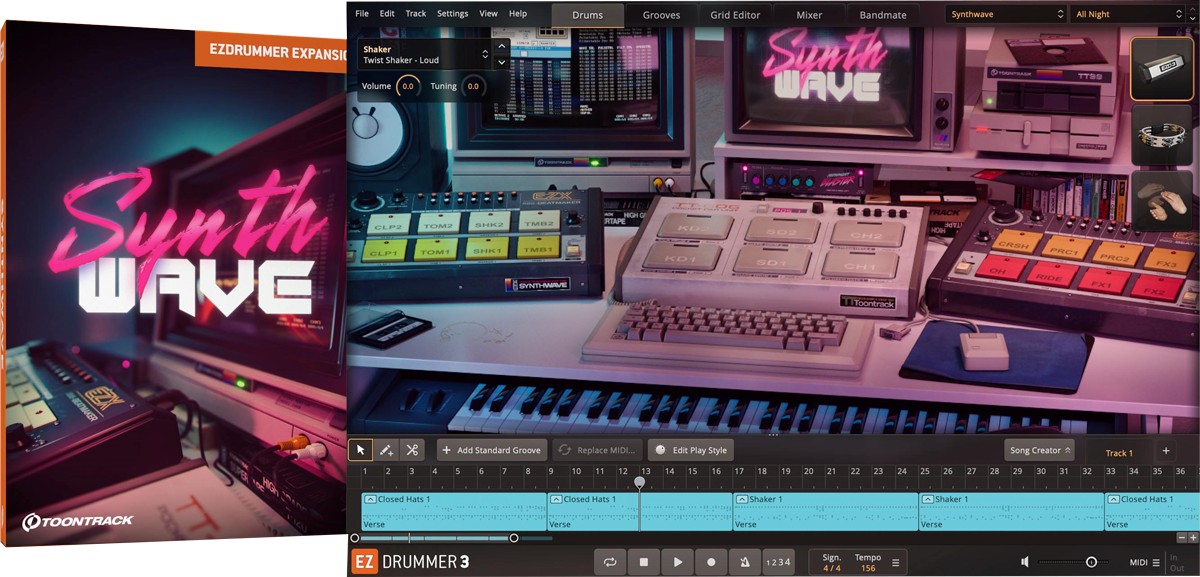The height and width of the screenshot is (577, 1200).
Task: Collapse the first Shaker 1 block
Action: coord(741,499)
